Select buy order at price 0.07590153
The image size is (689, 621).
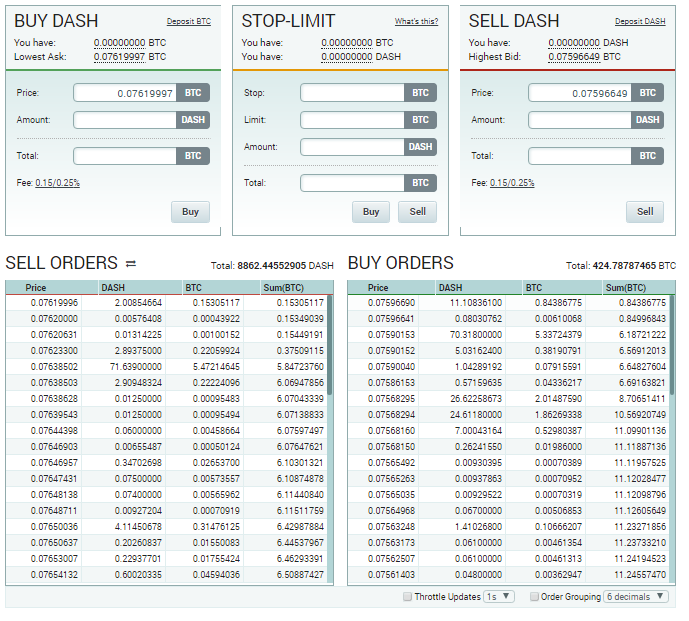pyautogui.click(x=509, y=335)
